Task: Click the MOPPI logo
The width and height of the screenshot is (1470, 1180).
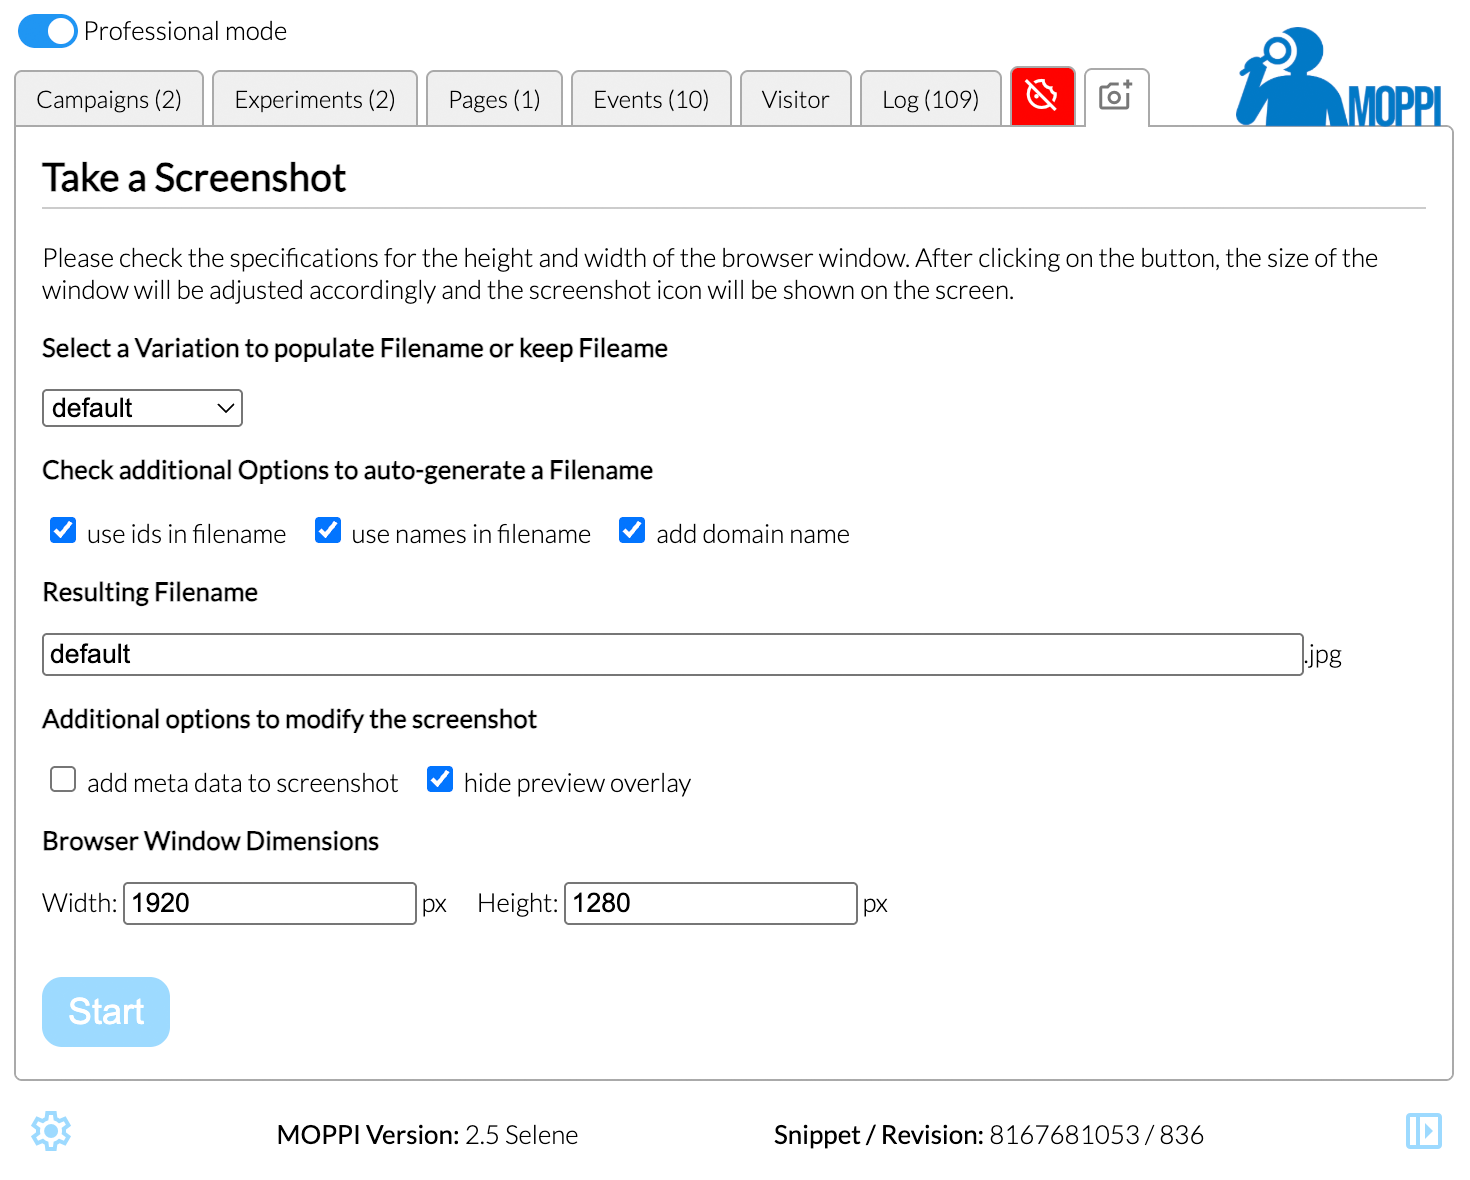Action: 1339,78
